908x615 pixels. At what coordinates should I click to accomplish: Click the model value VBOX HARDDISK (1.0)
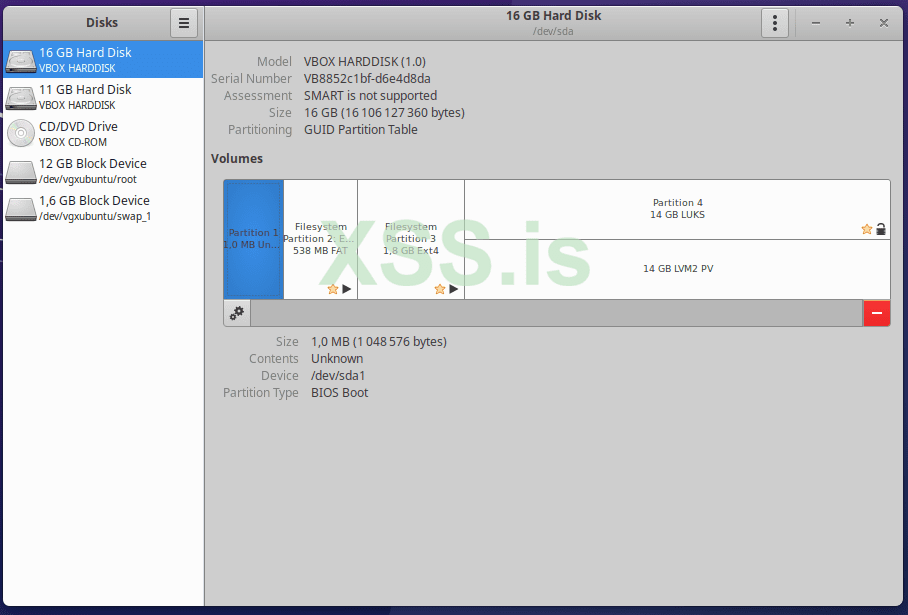(365, 61)
